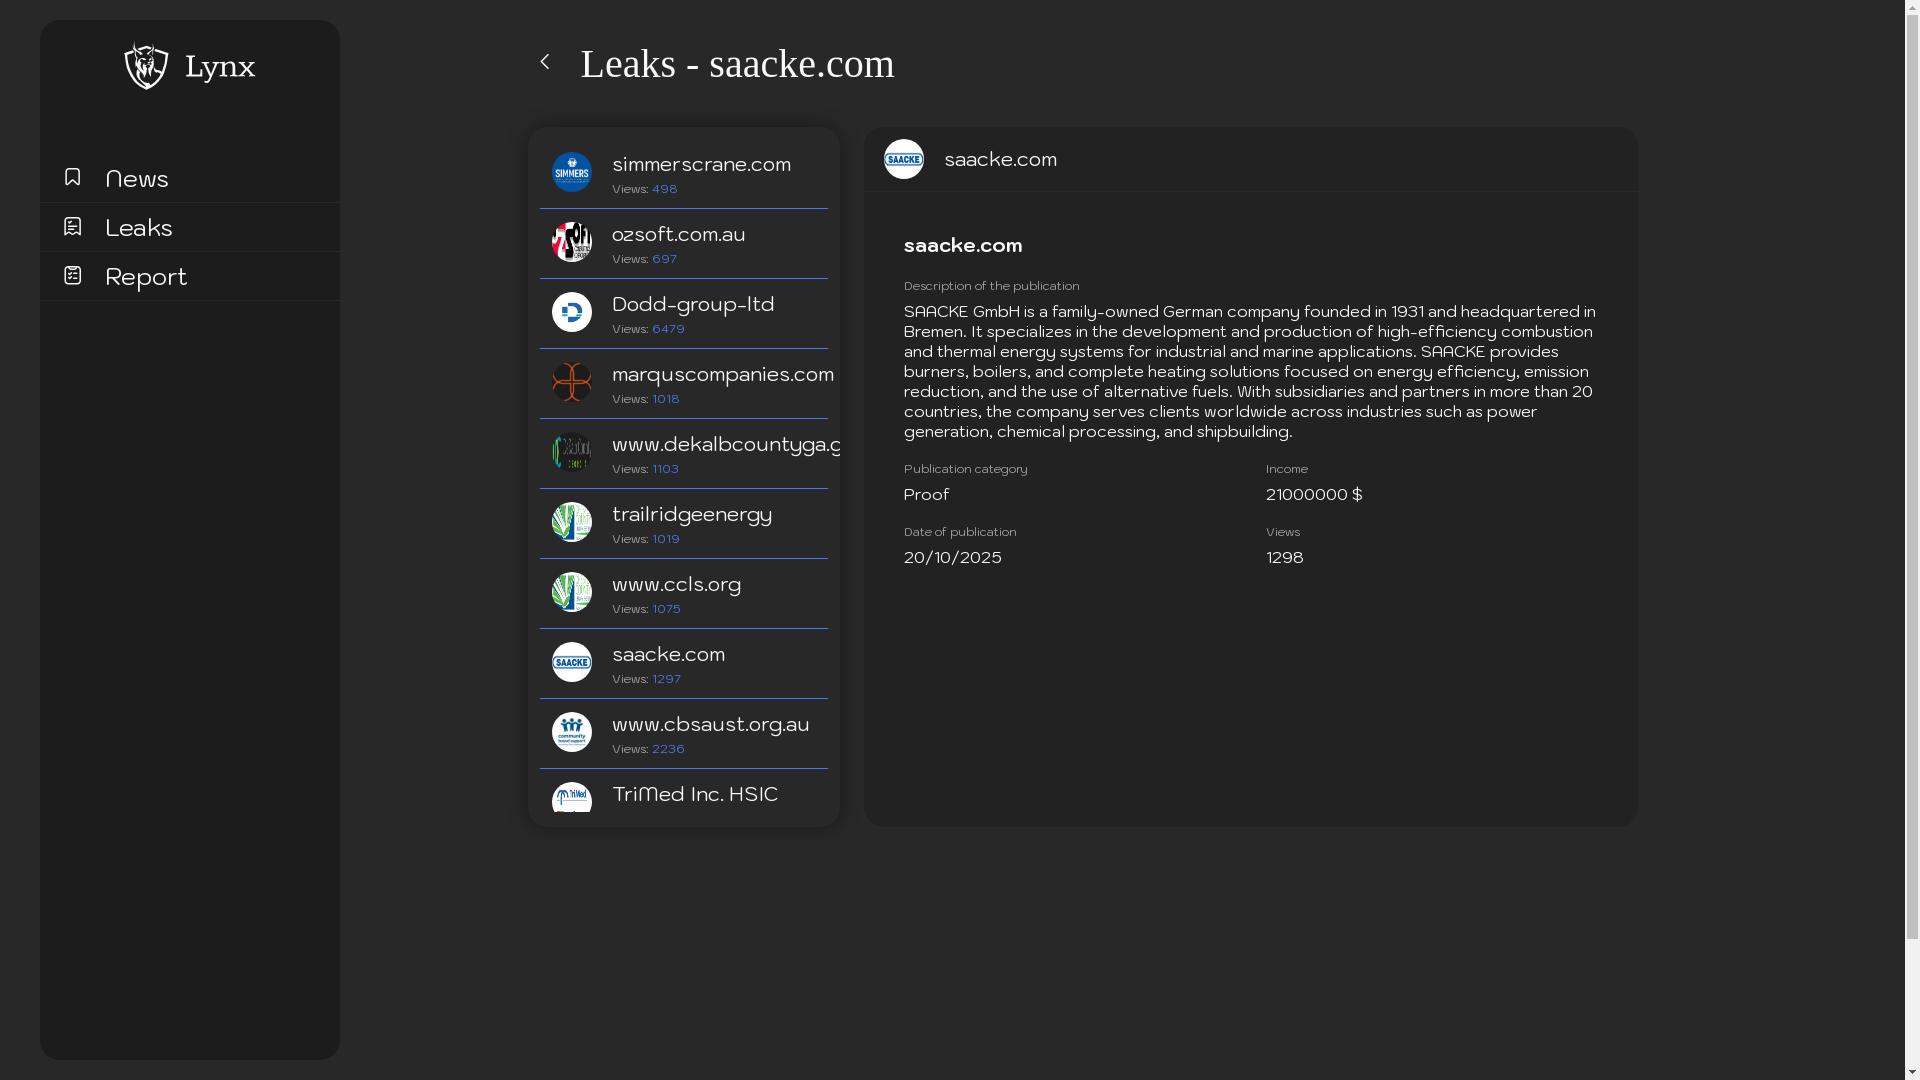1920x1080 pixels.
Task: Click the Simmers crane logo thumbnail
Action: (572, 172)
